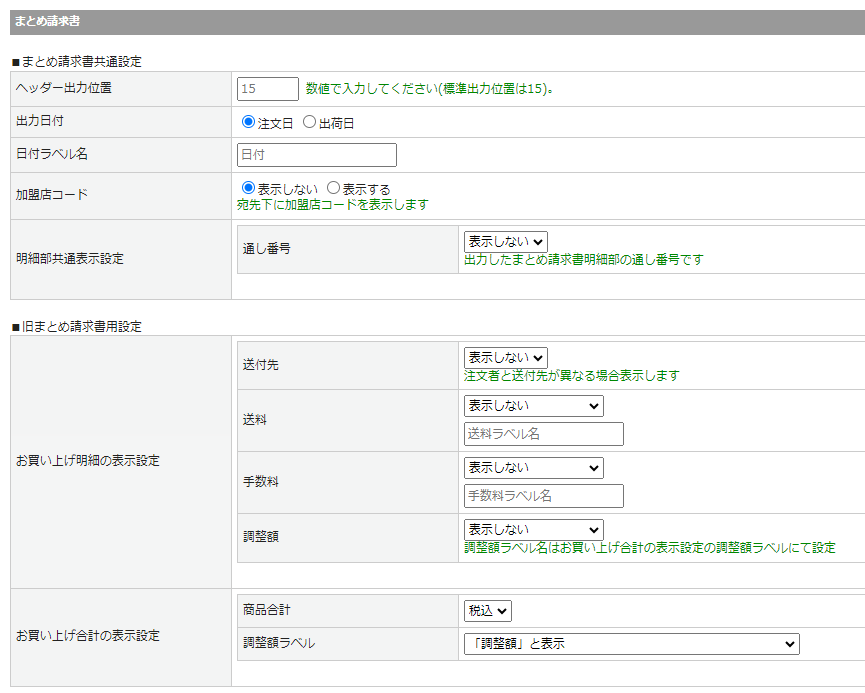Screen dimensions: 865x693
Task: Focus the 日付ラベル名 text field
Action: tap(317, 155)
